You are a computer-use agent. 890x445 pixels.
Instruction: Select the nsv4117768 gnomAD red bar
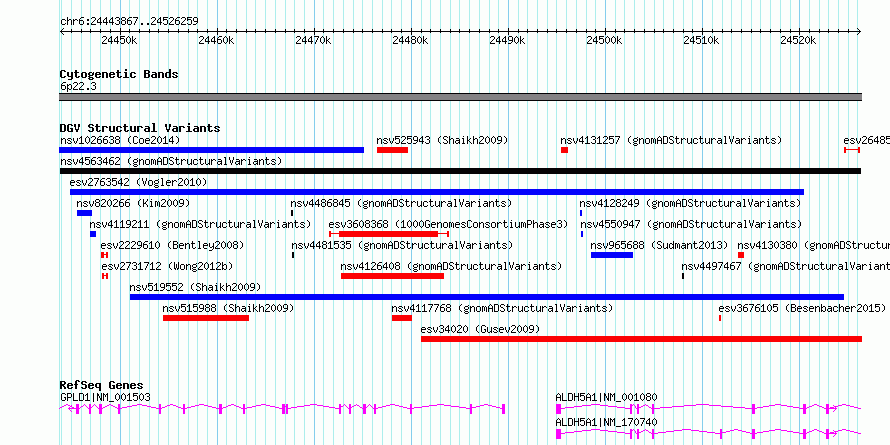click(x=401, y=318)
